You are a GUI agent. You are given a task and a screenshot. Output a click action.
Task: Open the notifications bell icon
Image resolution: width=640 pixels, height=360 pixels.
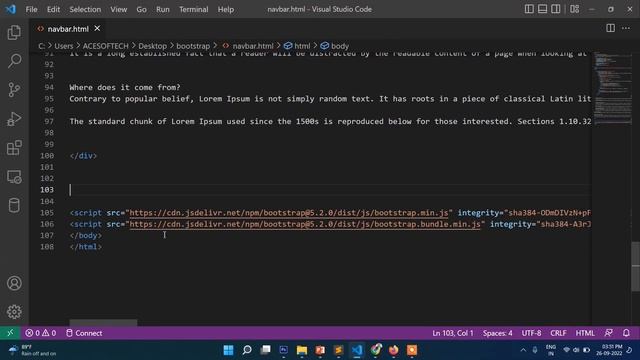click(626, 333)
